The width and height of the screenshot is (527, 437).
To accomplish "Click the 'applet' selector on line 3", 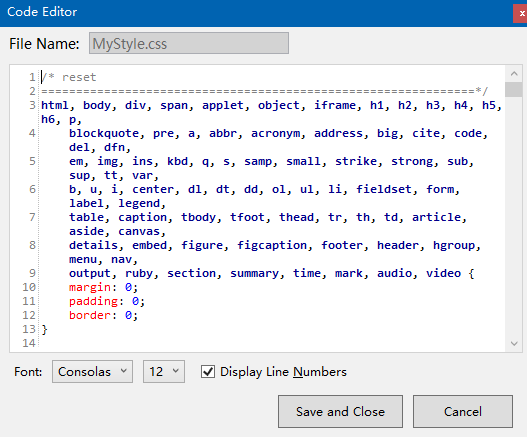I will pyautogui.click(x=223, y=105).
